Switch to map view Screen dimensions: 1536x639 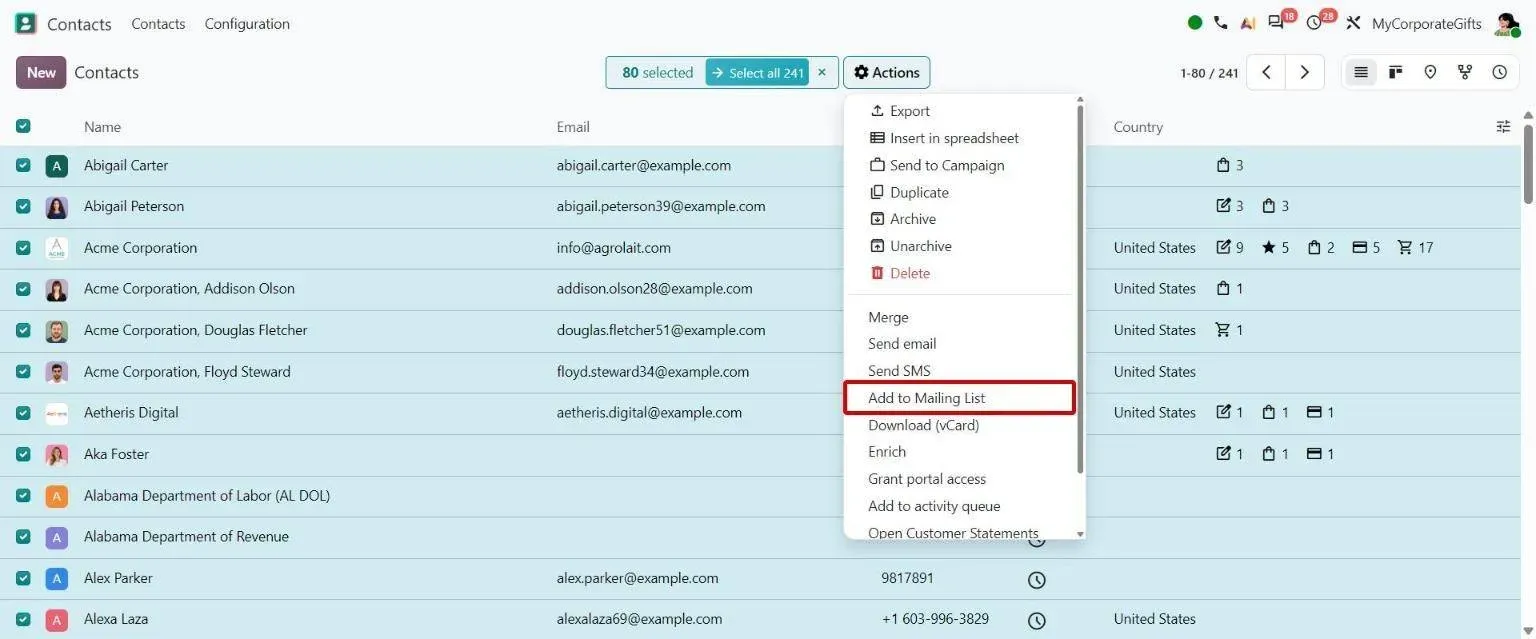pos(1430,72)
